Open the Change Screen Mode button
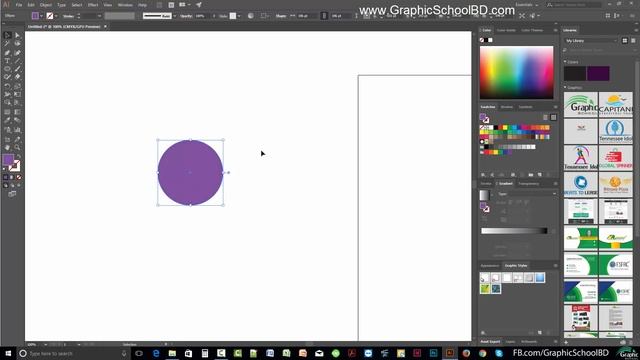 pos(12,194)
